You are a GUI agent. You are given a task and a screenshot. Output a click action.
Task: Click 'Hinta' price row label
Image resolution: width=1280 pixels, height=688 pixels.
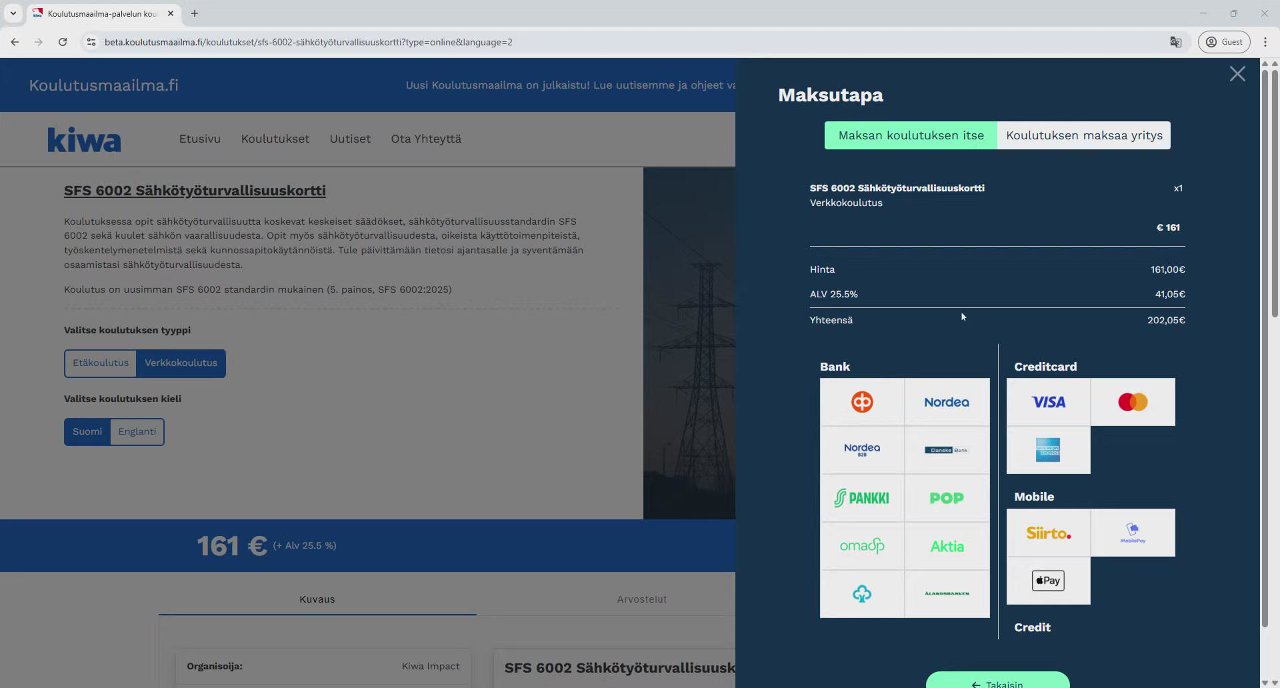point(822,269)
